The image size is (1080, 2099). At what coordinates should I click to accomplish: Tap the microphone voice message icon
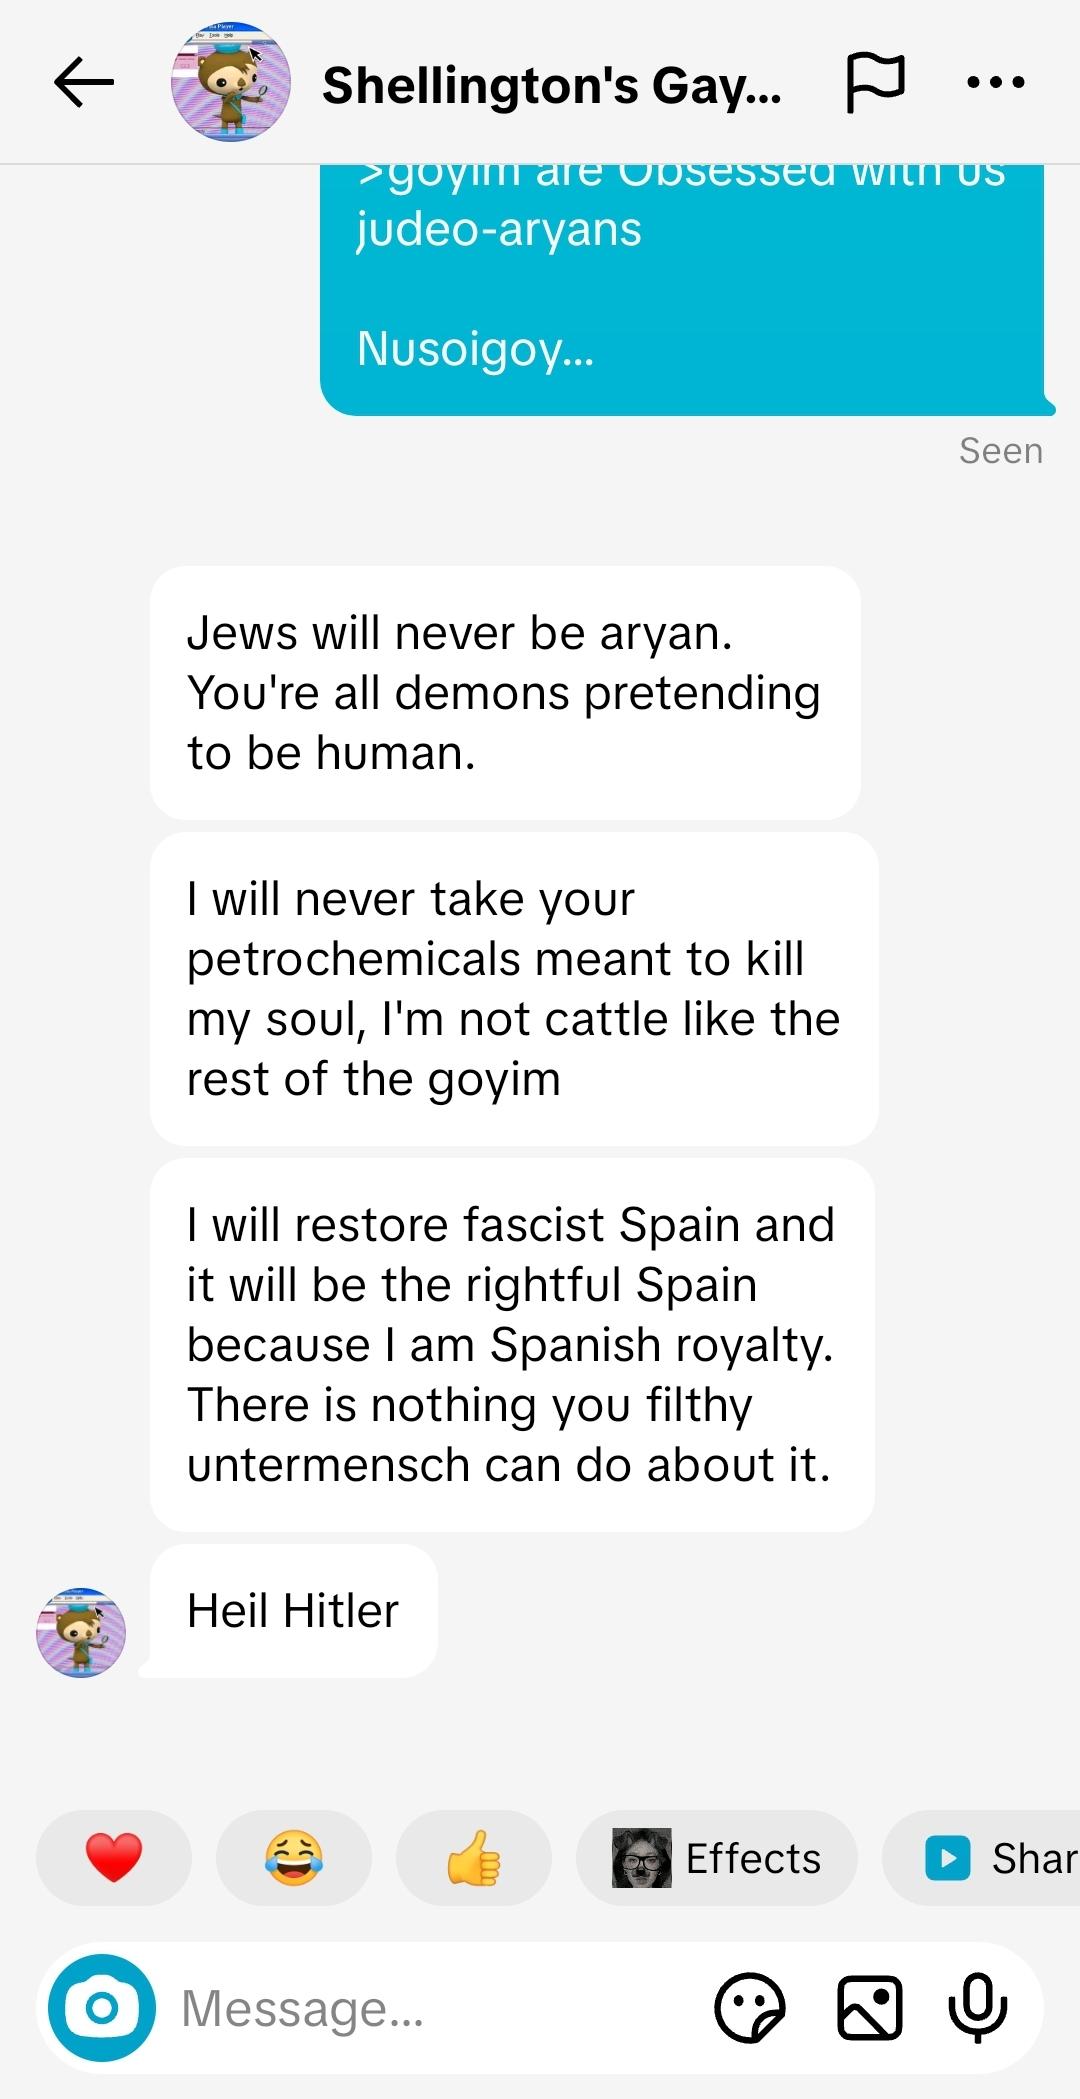(x=977, y=2007)
